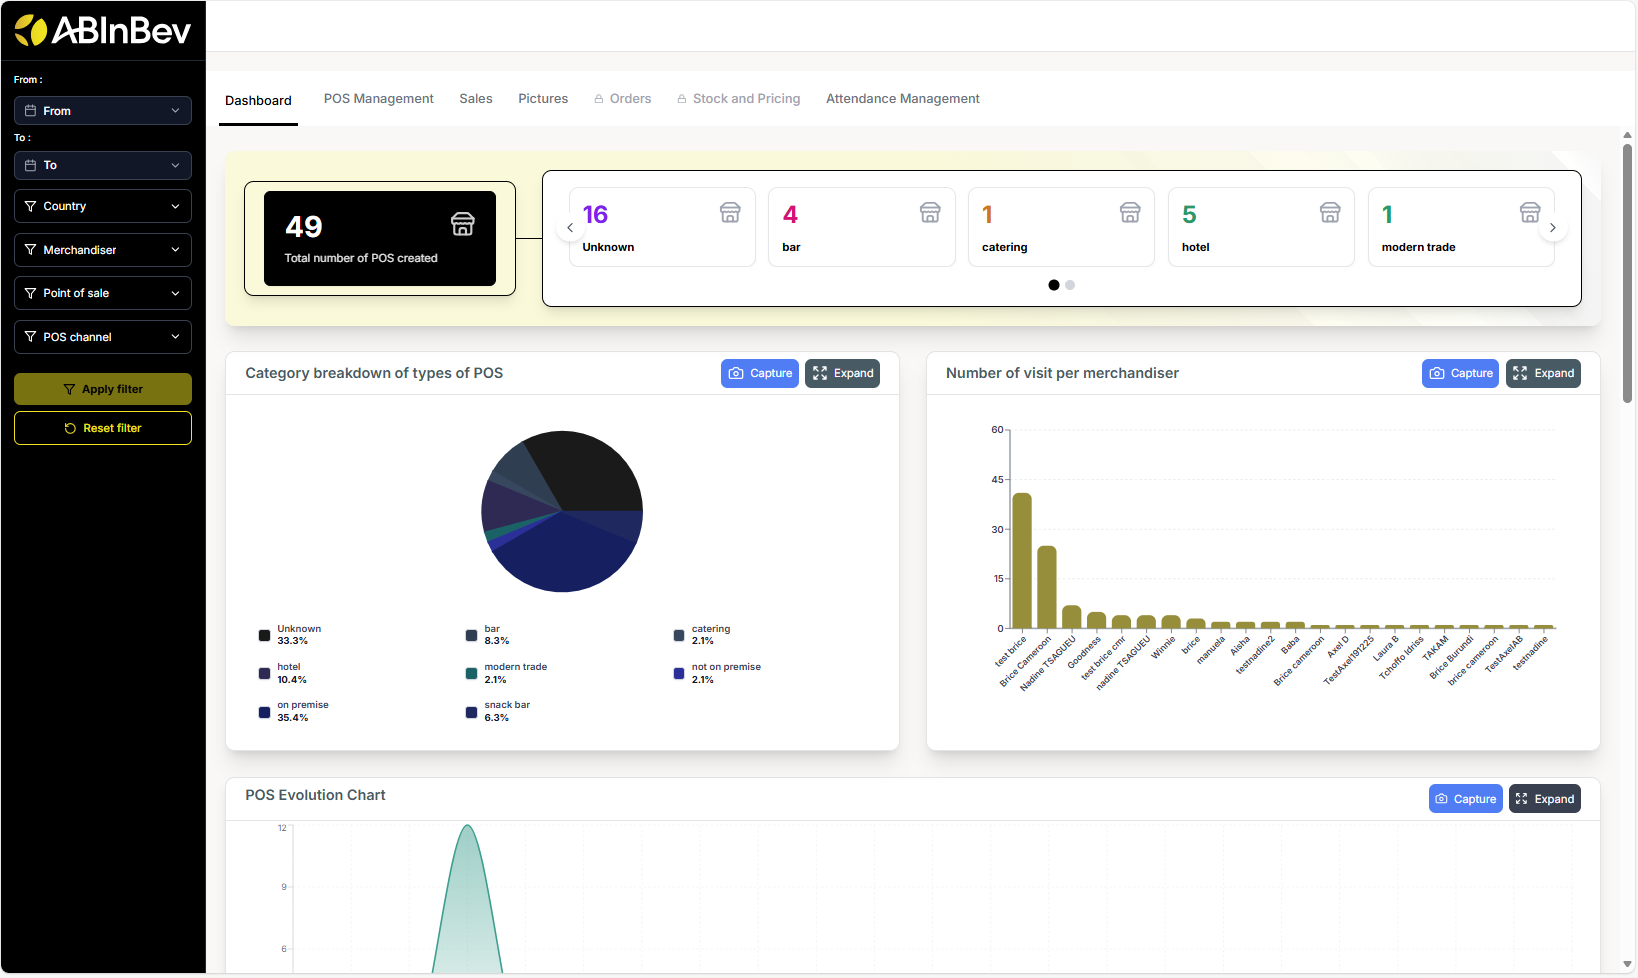Switch to the POS Management tab

coord(378,98)
